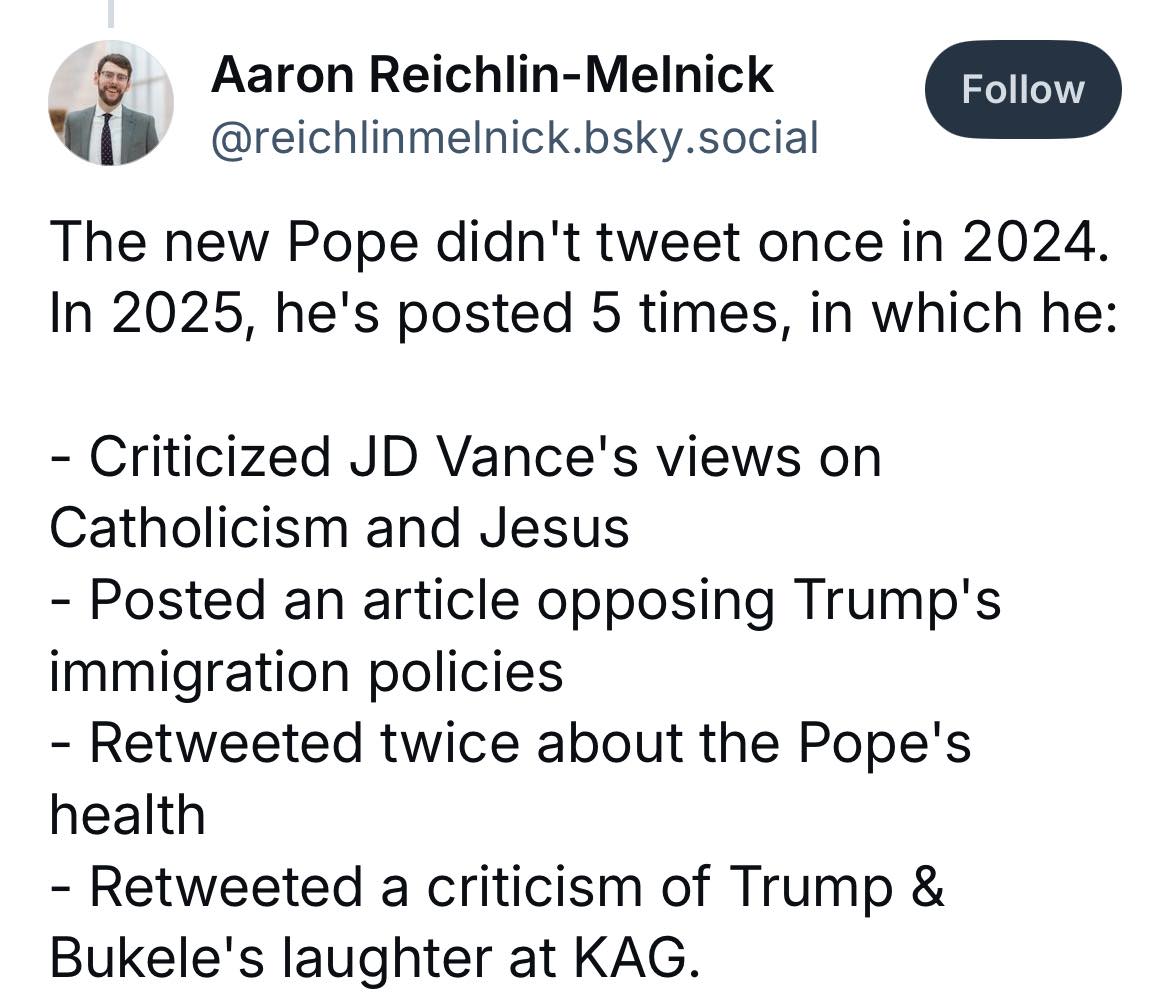Screen dimensions: 1170x1007
Task: Click the "Posted an article opposing Trump's" line
Action: coord(525,600)
